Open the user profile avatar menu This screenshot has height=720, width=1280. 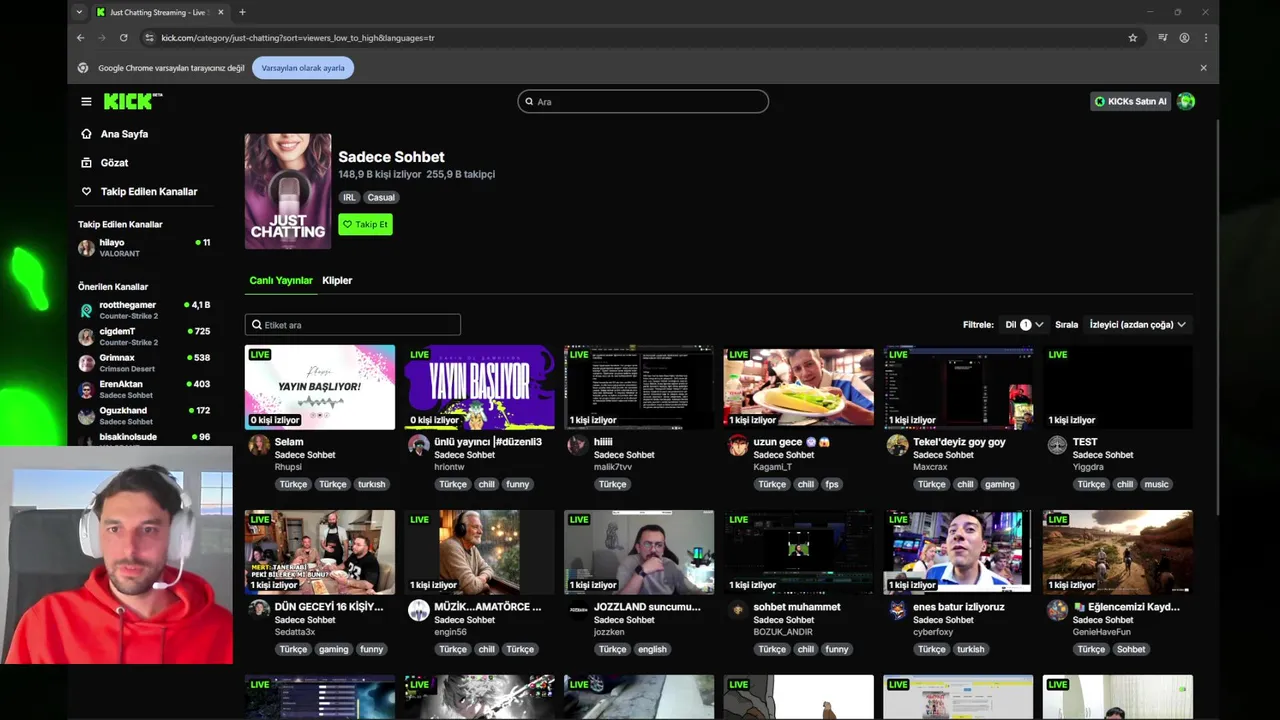tap(1186, 101)
